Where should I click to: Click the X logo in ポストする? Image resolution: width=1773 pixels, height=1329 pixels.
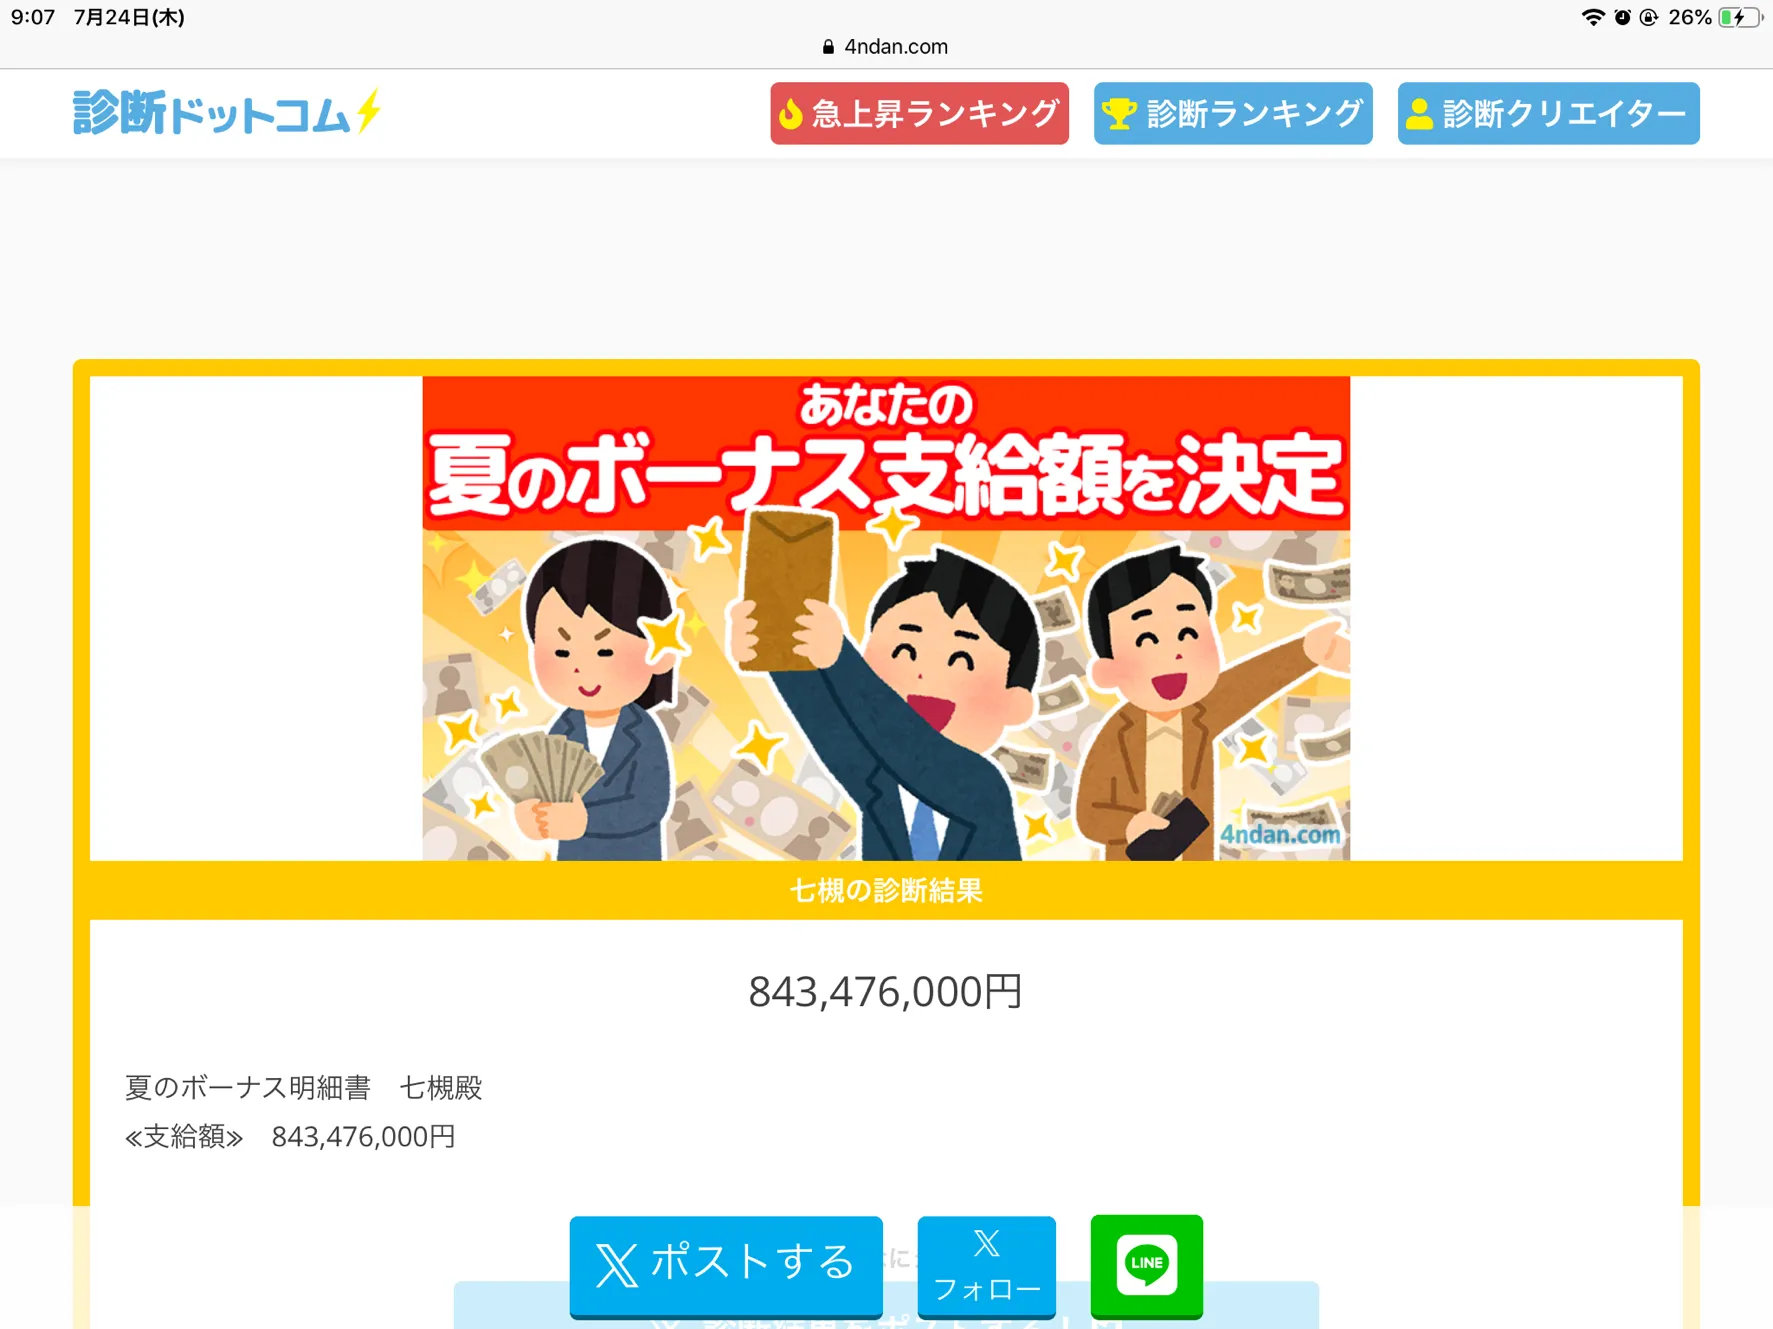point(617,1265)
